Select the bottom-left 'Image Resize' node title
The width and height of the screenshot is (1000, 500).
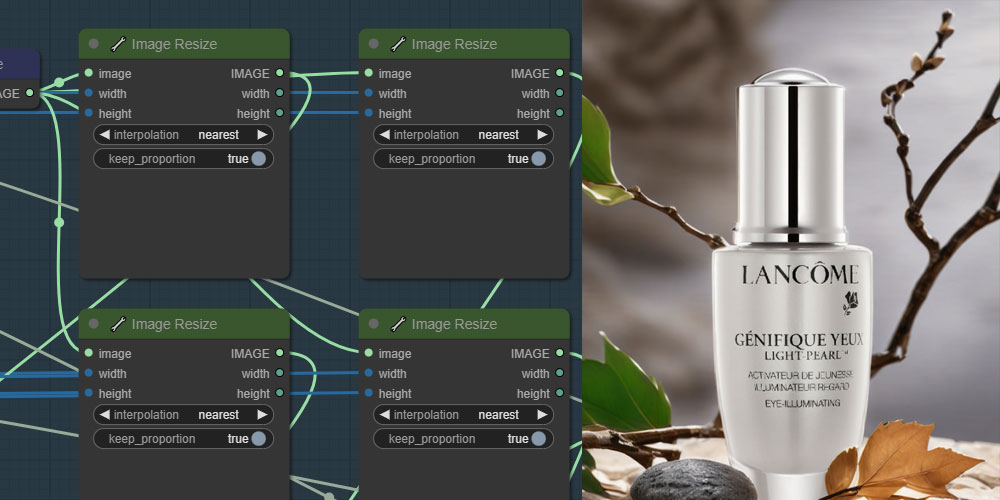(174, 324)
